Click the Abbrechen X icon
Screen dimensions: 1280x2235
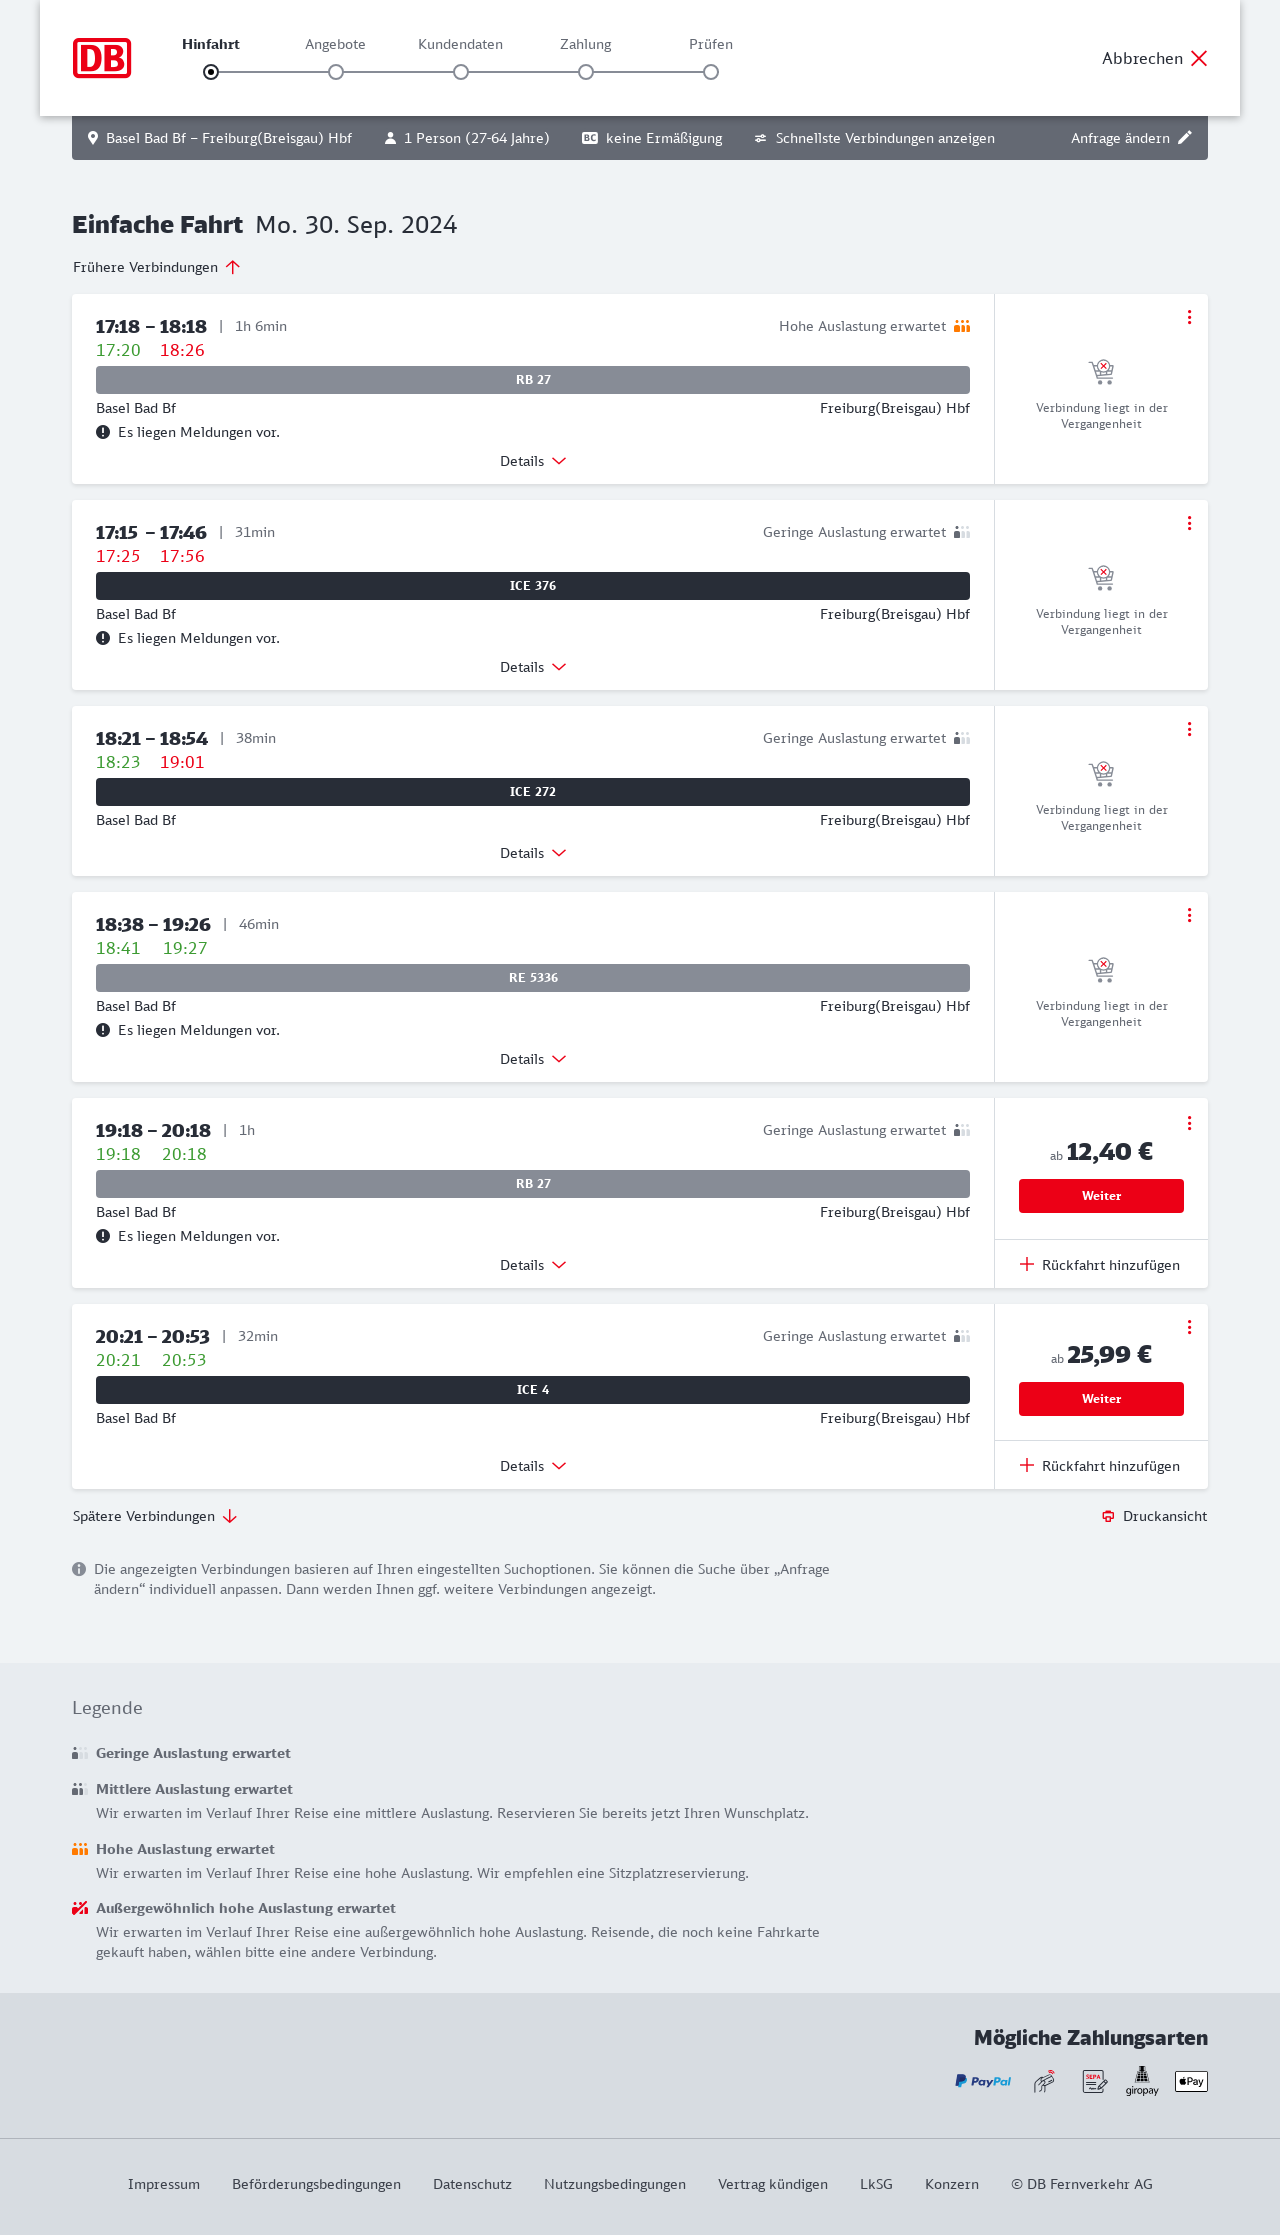1199,58
